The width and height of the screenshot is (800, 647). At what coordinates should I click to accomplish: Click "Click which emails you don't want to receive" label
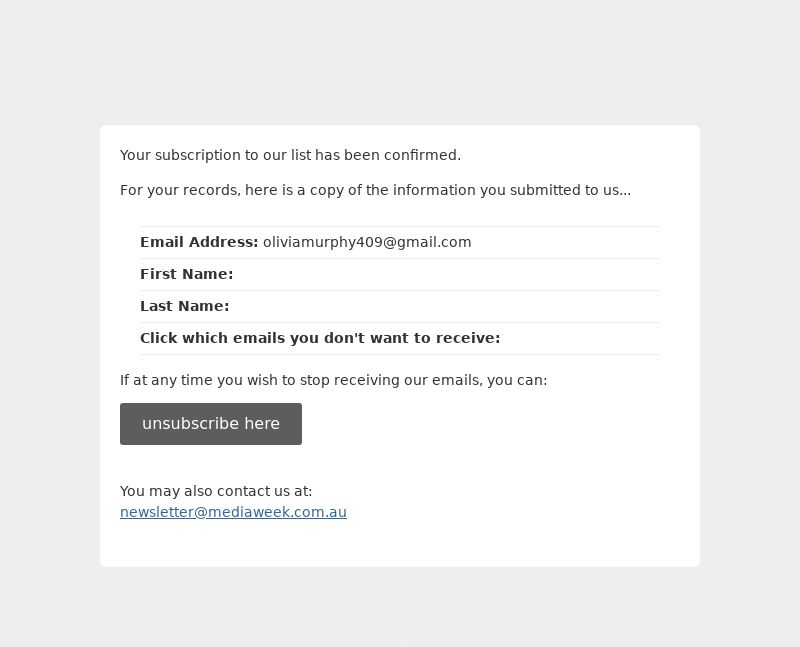320,338
